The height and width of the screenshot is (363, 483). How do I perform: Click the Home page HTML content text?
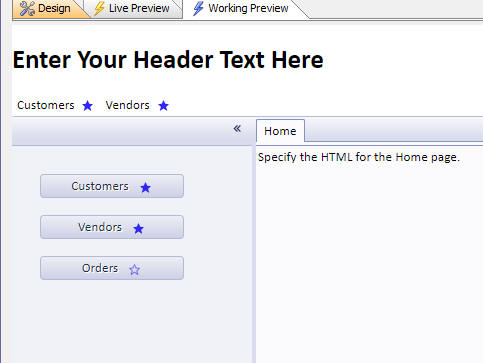click(x=359, y=157)
